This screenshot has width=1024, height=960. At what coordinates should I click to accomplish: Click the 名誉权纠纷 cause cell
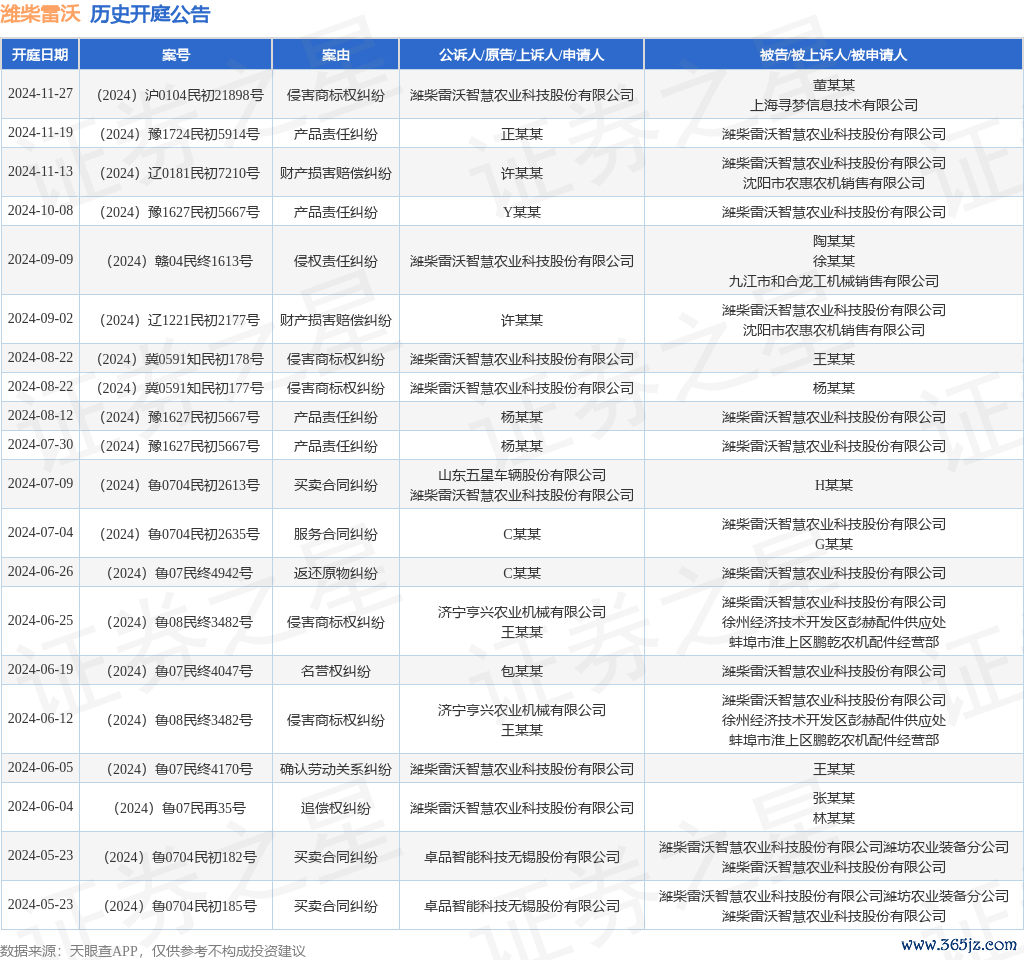tap(336, 671)
